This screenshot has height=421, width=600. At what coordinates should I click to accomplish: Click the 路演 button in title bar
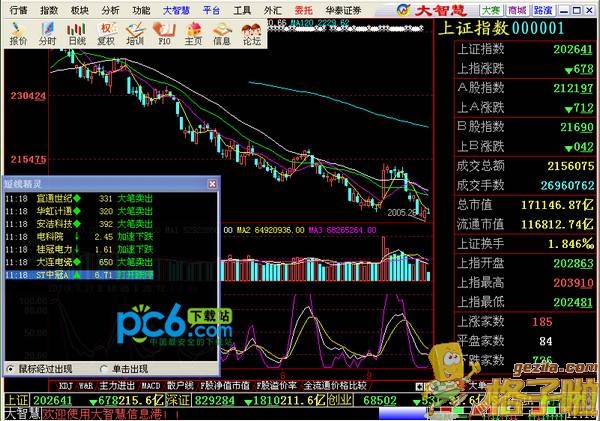(x=543, y=10)
